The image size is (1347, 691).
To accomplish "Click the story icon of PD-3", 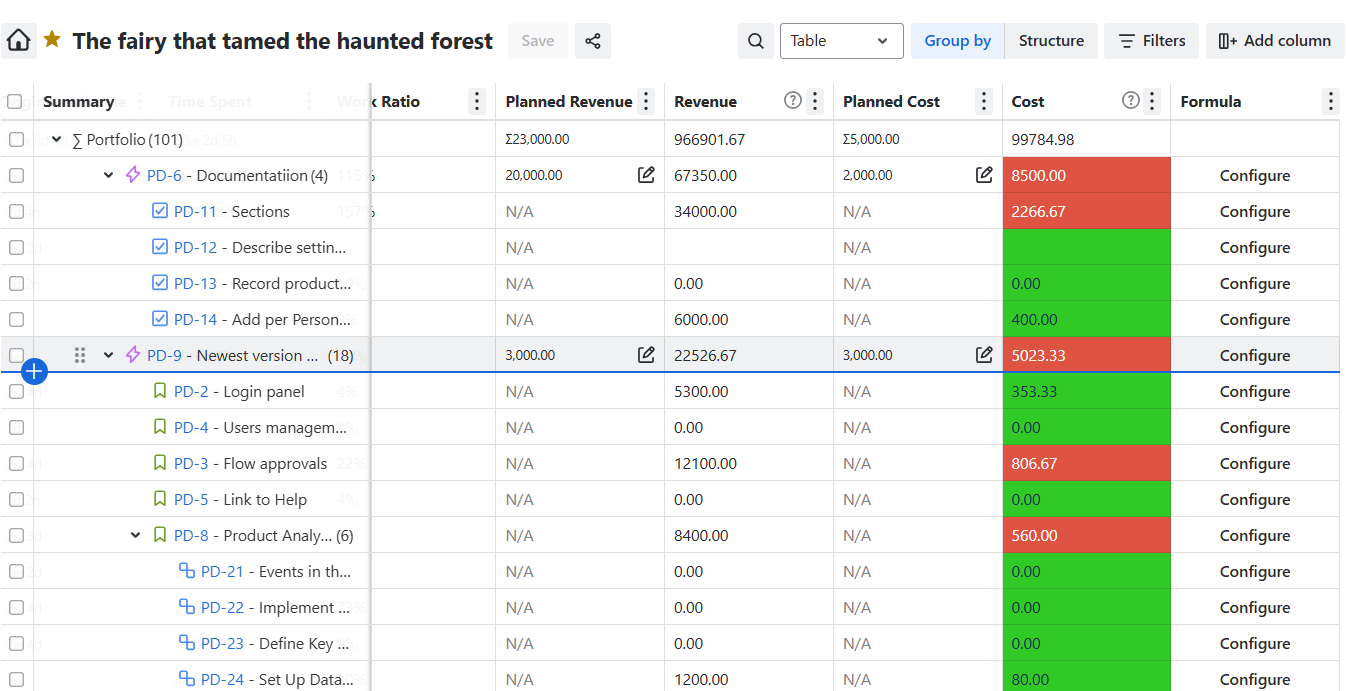I will pos(160,463).
